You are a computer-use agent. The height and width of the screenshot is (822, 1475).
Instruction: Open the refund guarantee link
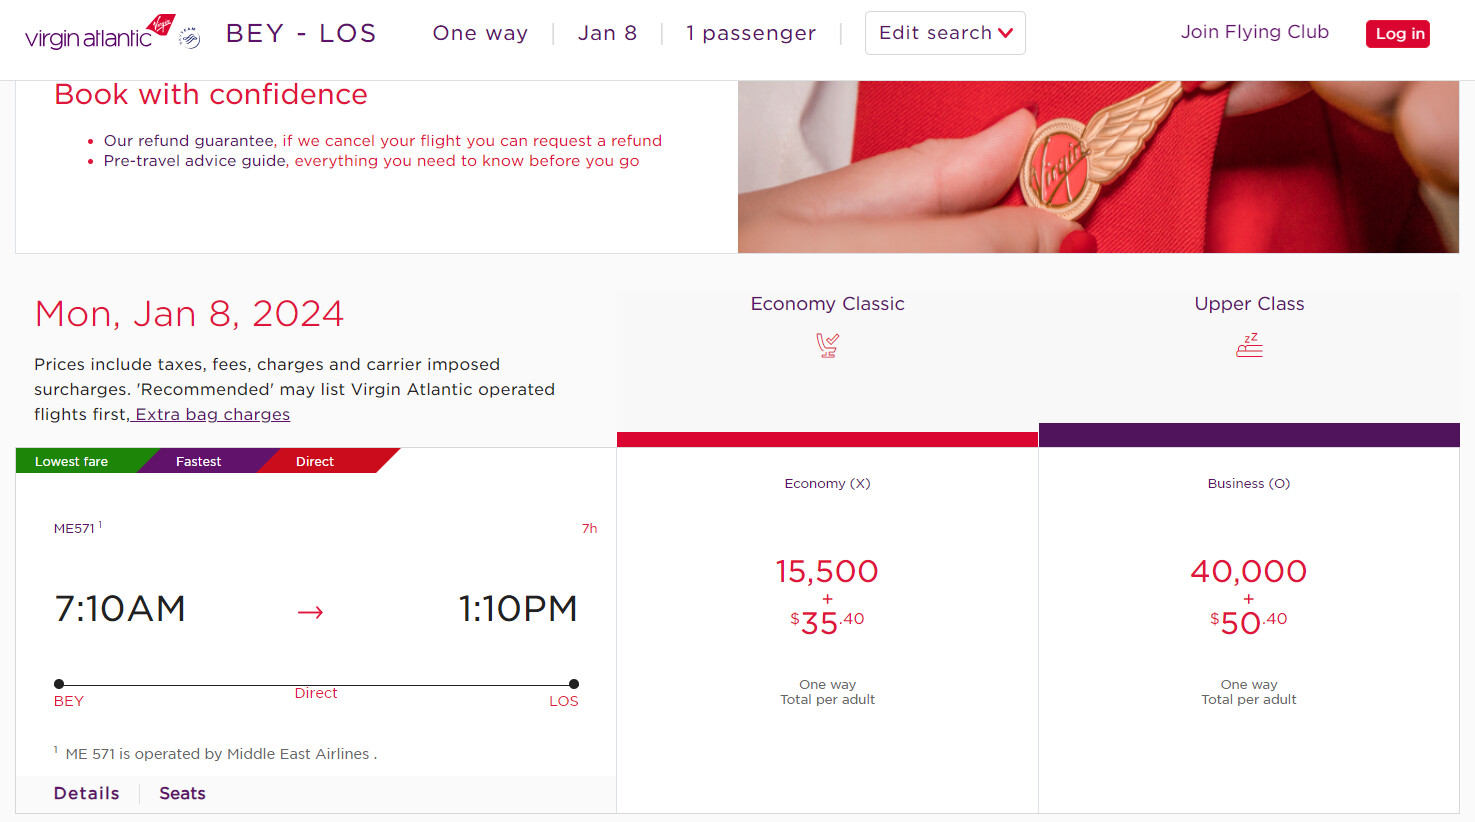tap(189, 141)
